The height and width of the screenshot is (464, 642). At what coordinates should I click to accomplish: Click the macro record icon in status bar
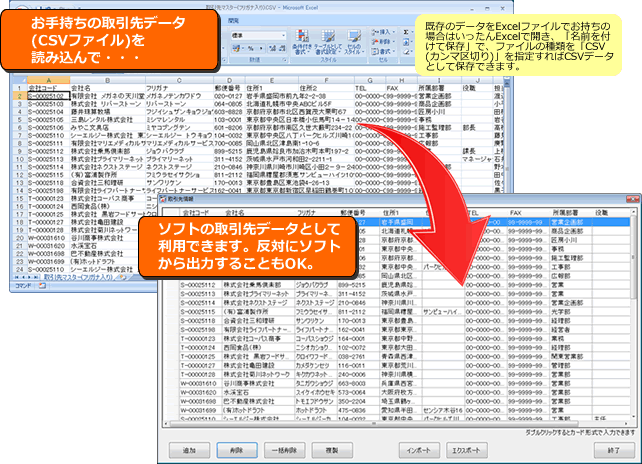coord(42,286)
